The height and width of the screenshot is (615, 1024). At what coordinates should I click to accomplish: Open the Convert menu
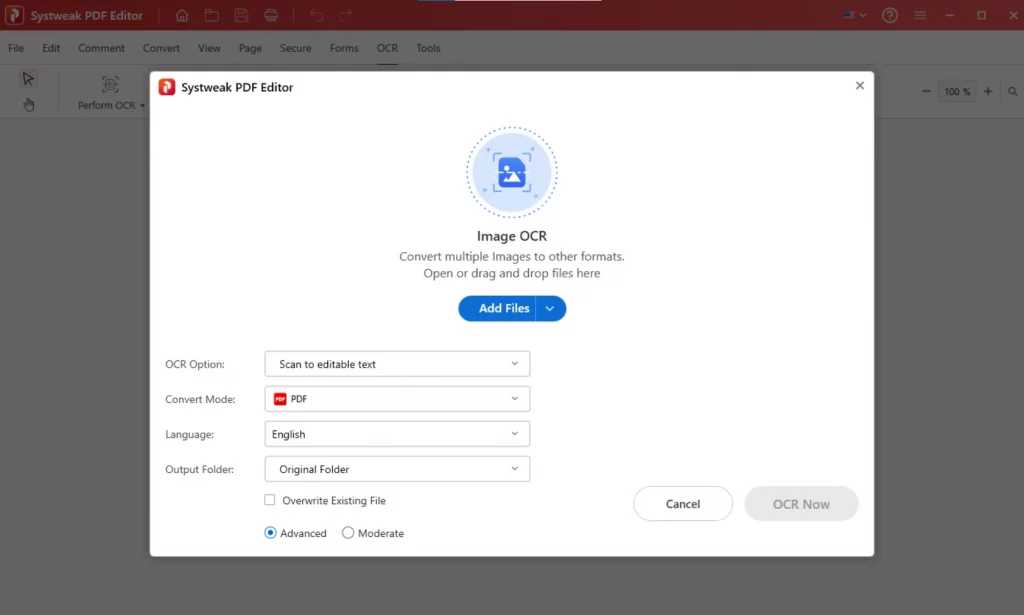pyautogui.click(x=161, y=48)
